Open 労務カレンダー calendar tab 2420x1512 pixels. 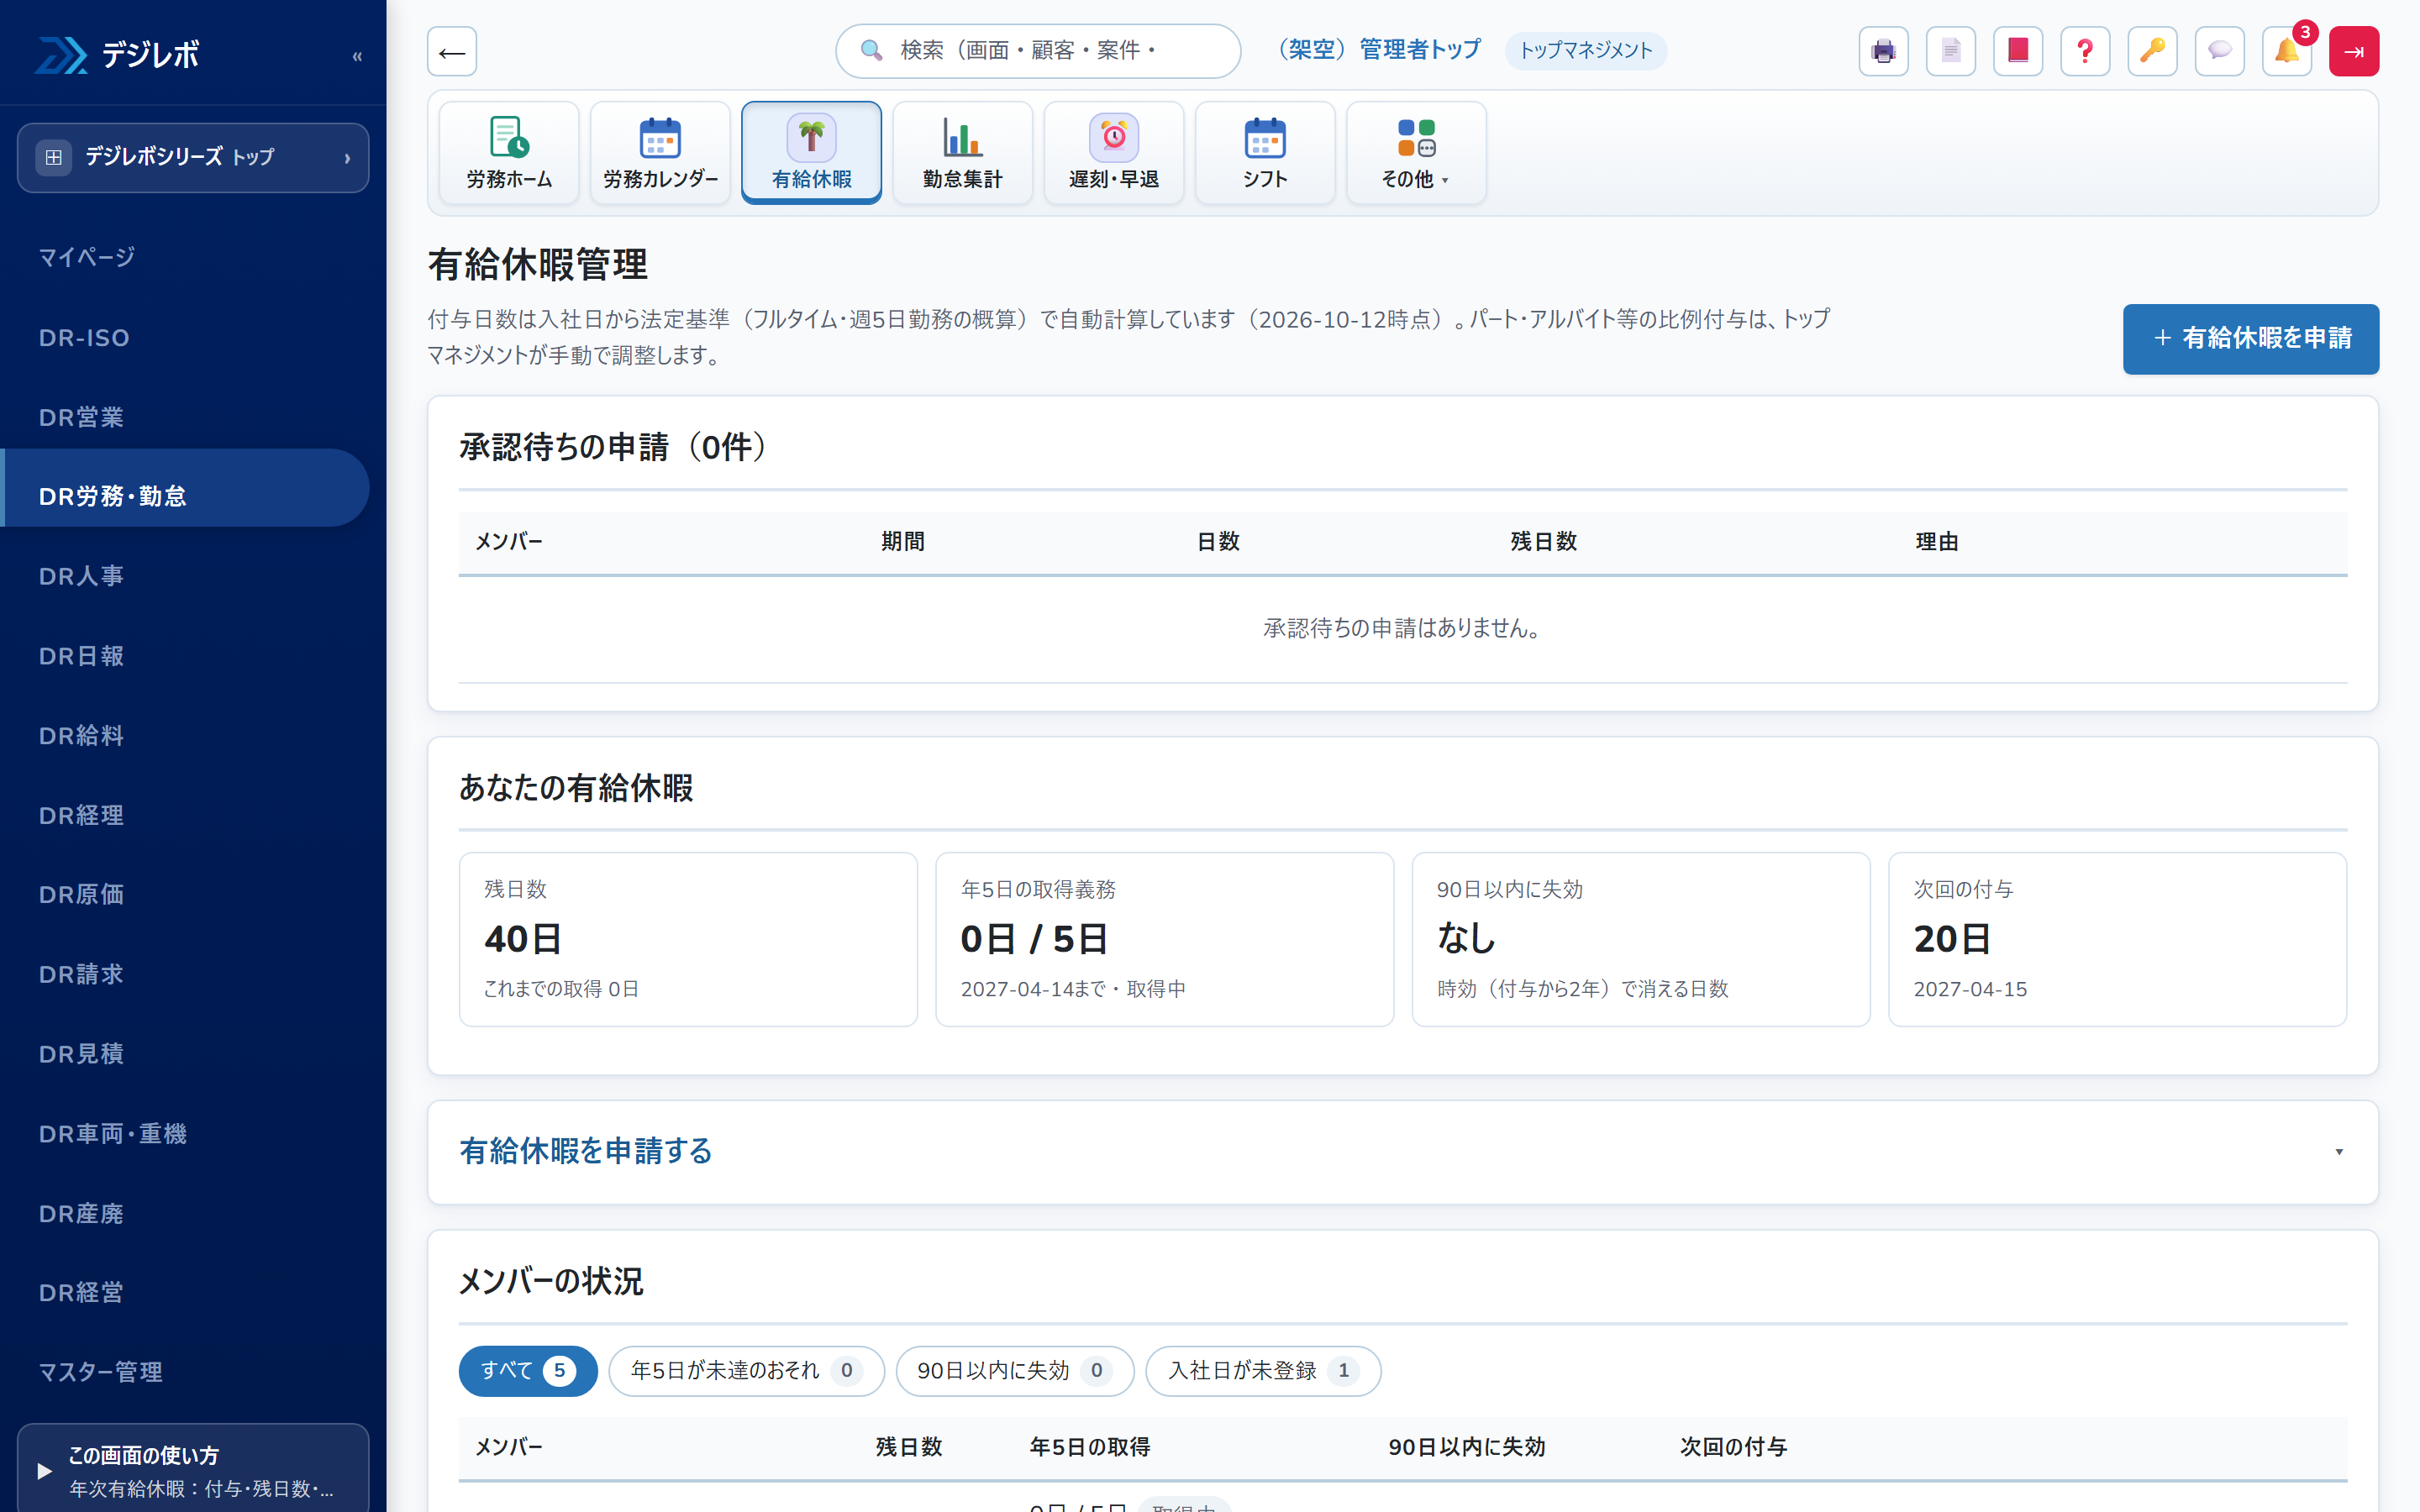click(660, 153)
